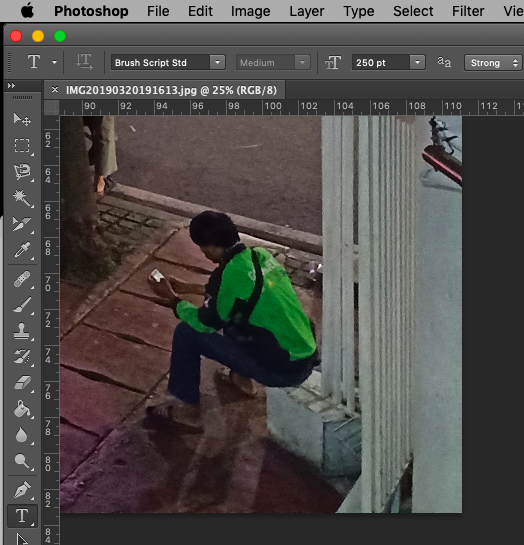This screenshot has height=545, width=524.
Task: Choose the Magic Wand tool
Action: (x=22, y=197)
